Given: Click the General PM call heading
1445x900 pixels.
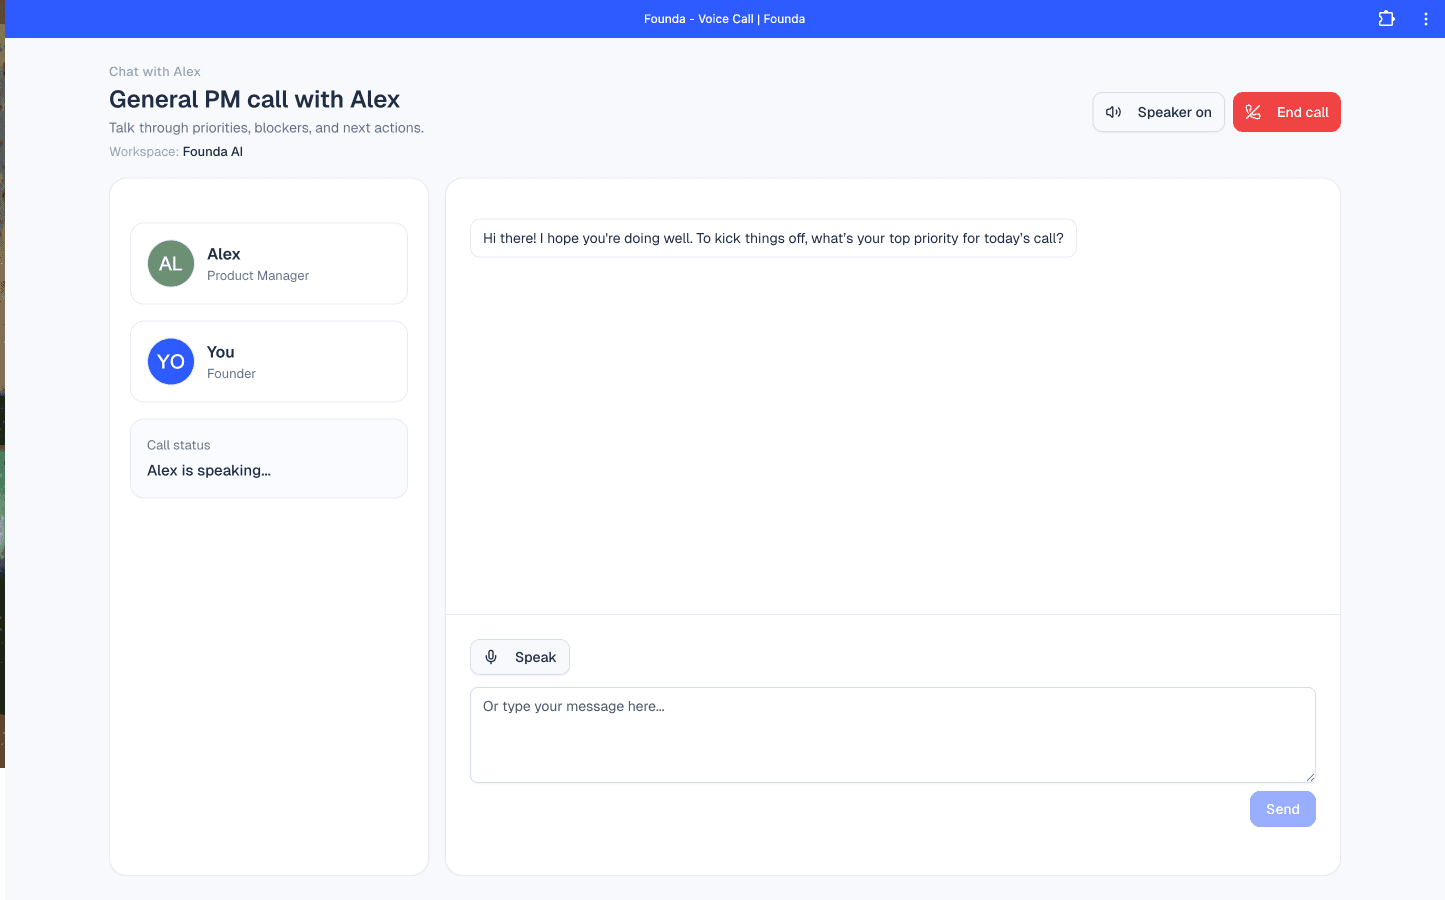Looking at the screenshot, I should pos(254,99).
